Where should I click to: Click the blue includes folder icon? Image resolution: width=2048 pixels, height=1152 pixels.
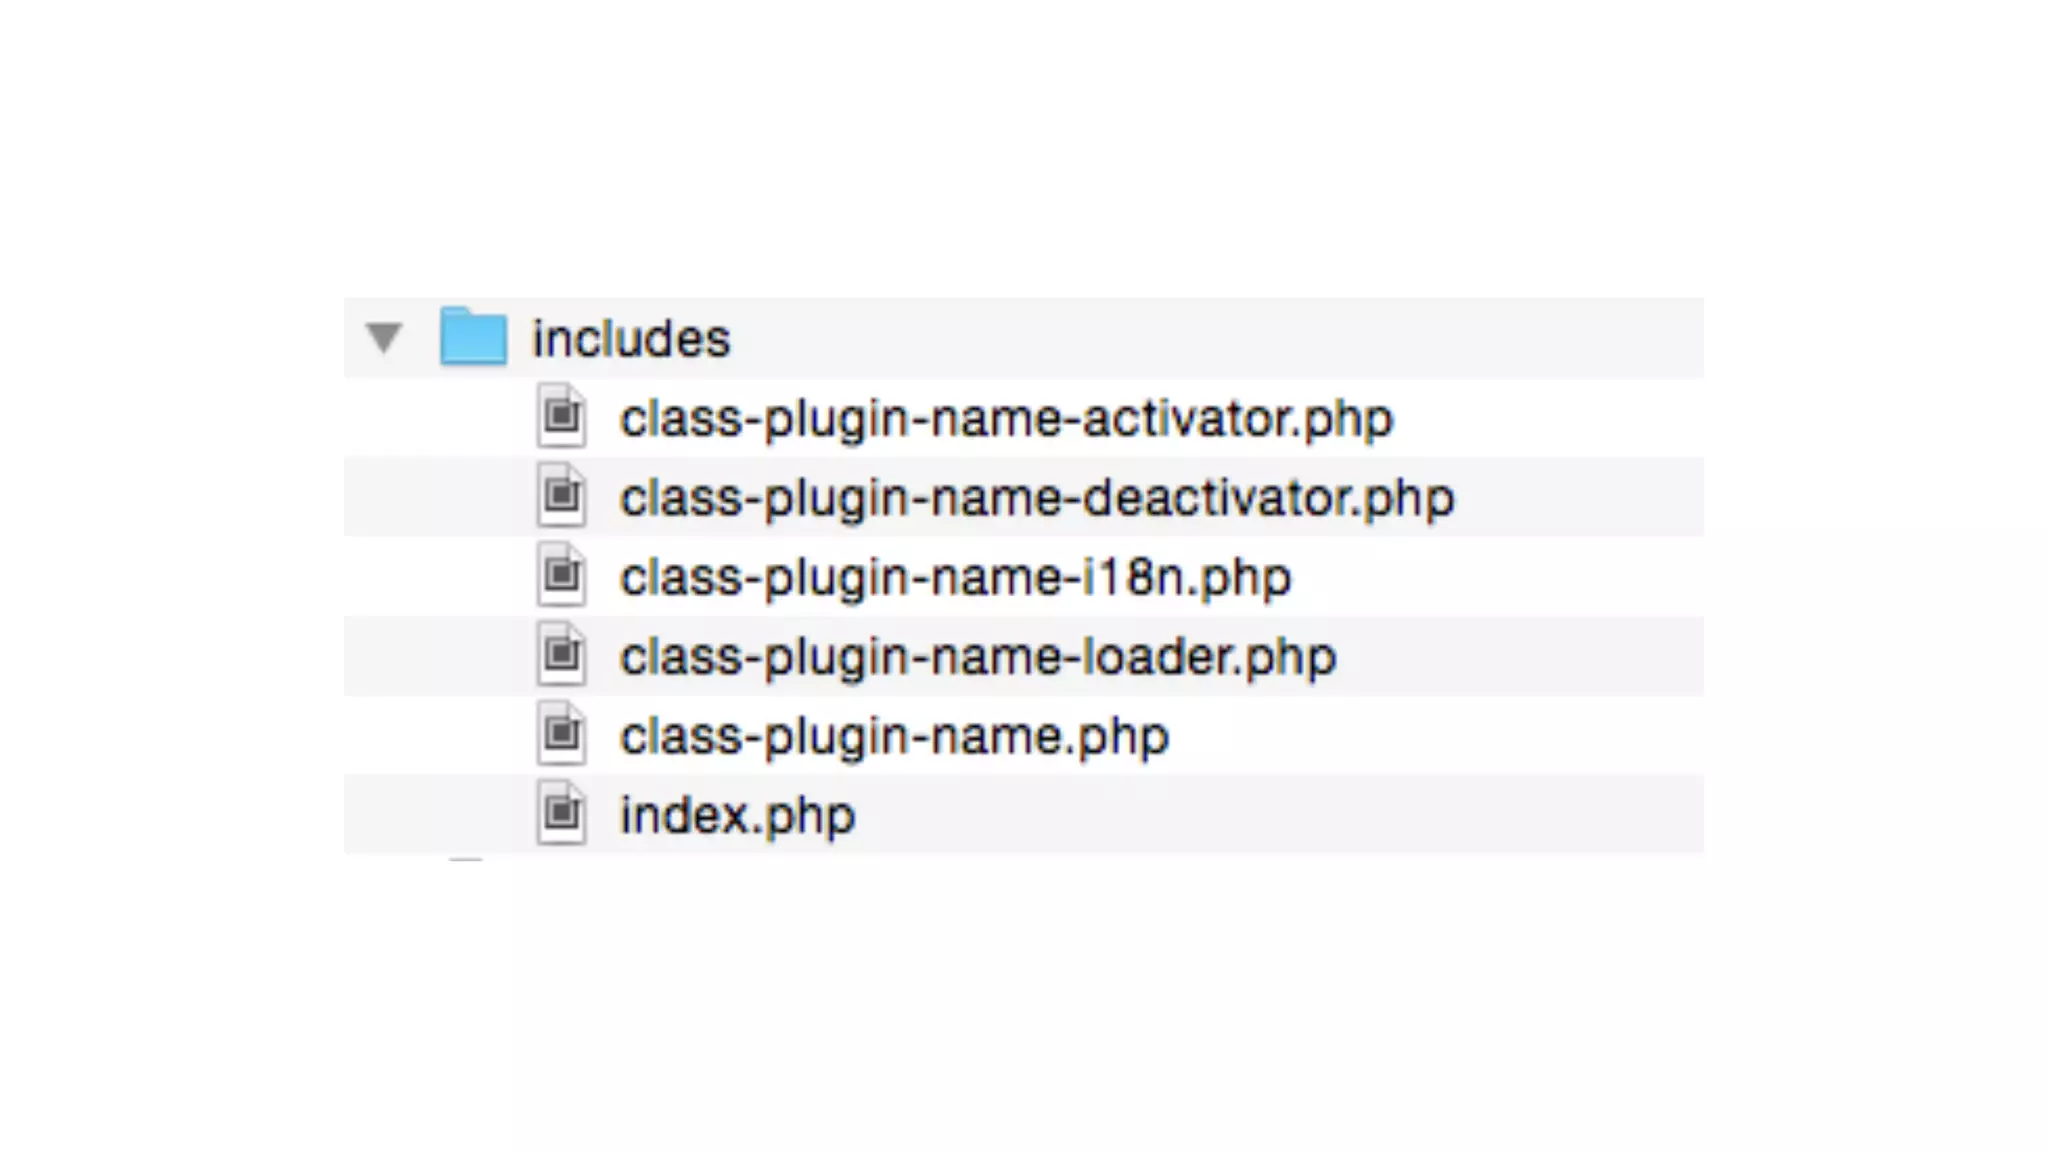coord(473,337)
